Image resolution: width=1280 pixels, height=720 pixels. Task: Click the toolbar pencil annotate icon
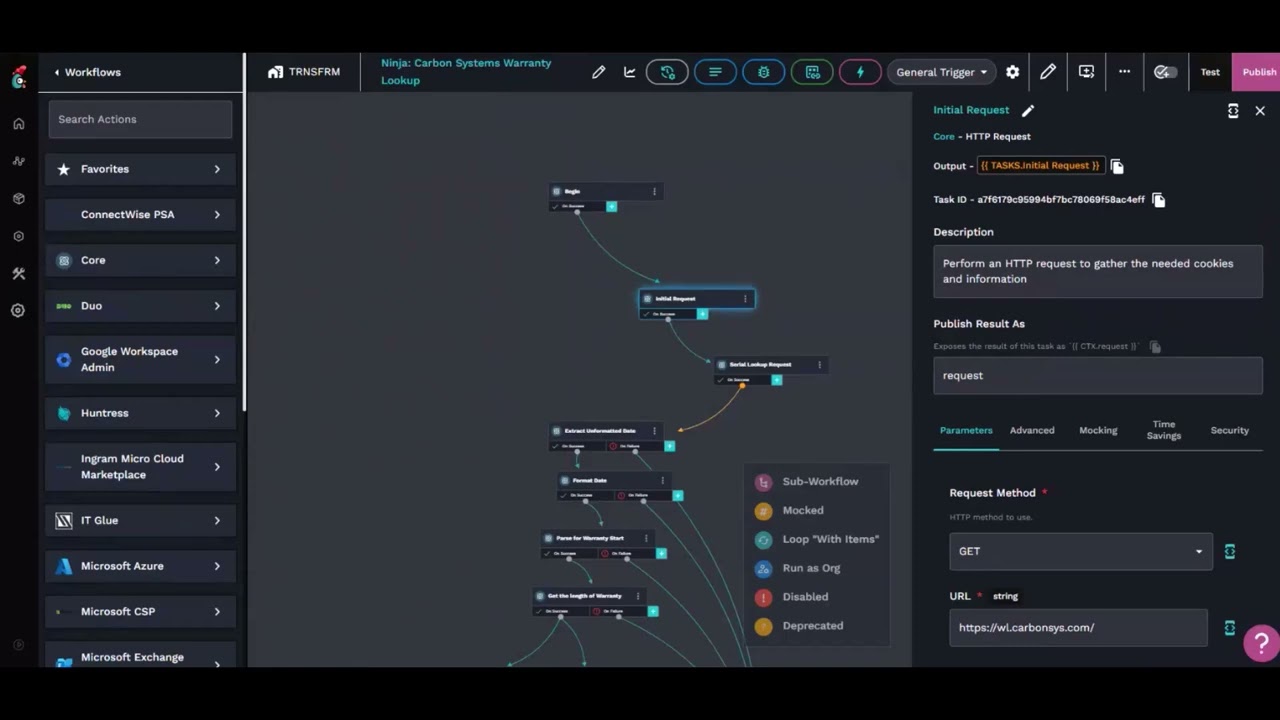[1048, 72]
